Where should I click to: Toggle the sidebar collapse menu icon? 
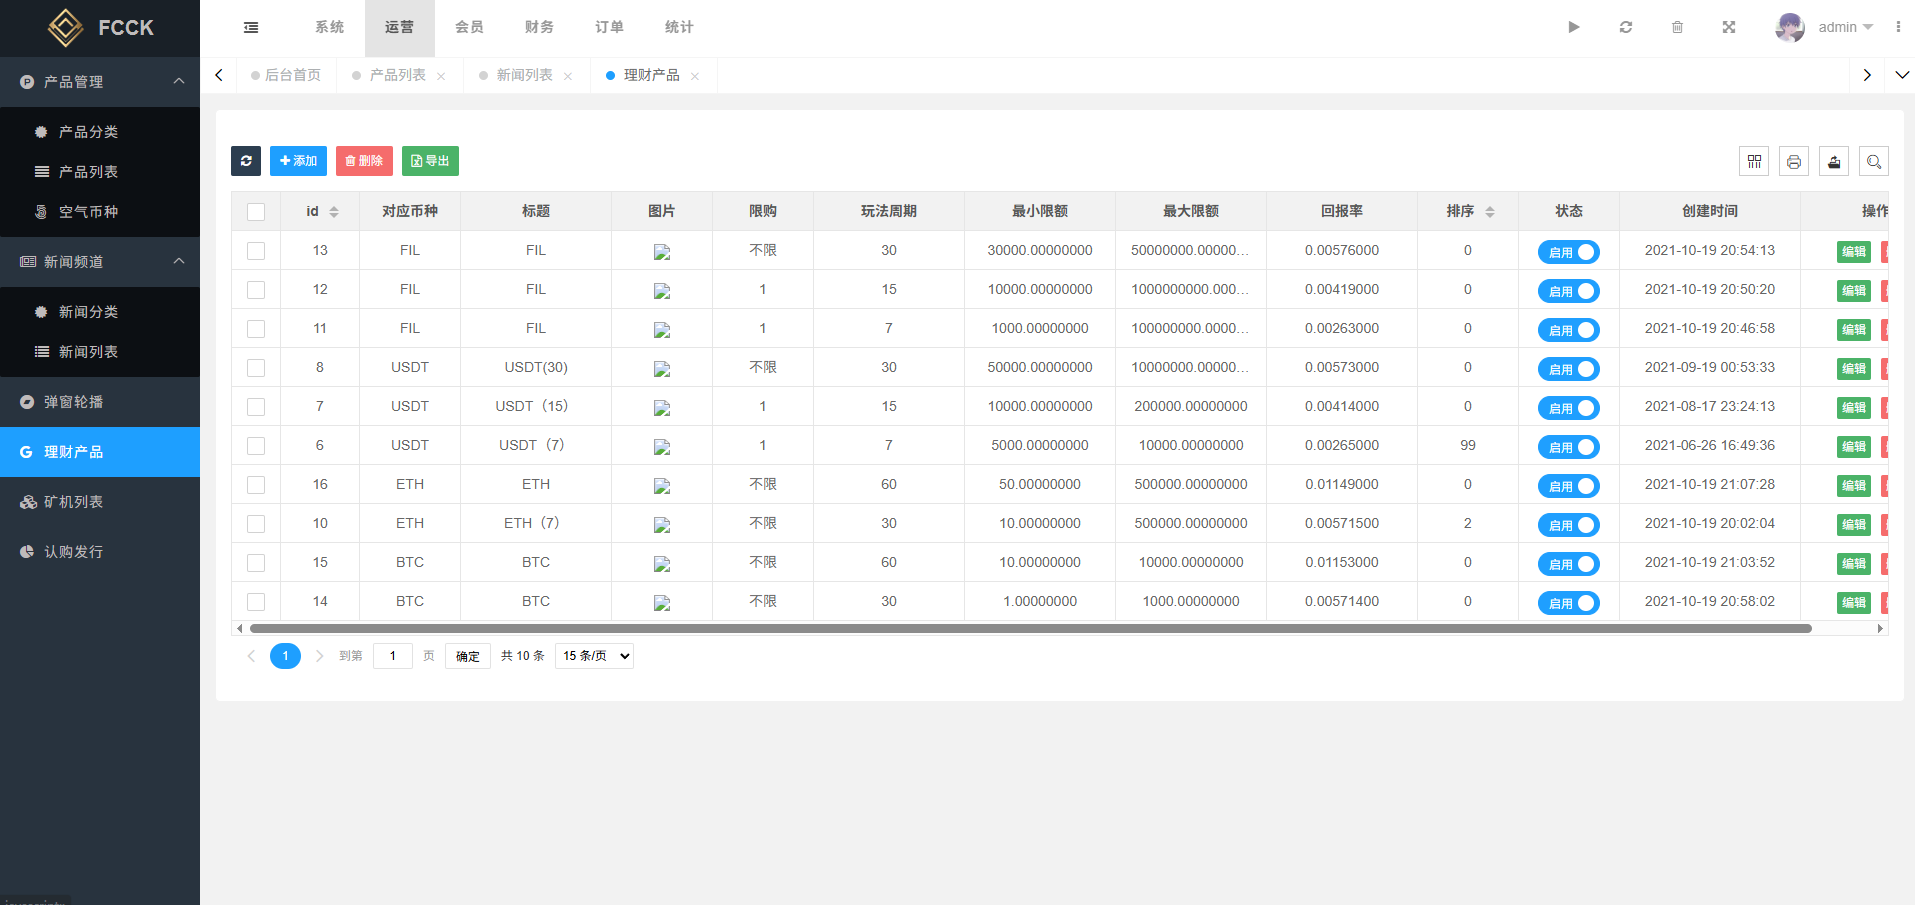click(x=251, y=27)
